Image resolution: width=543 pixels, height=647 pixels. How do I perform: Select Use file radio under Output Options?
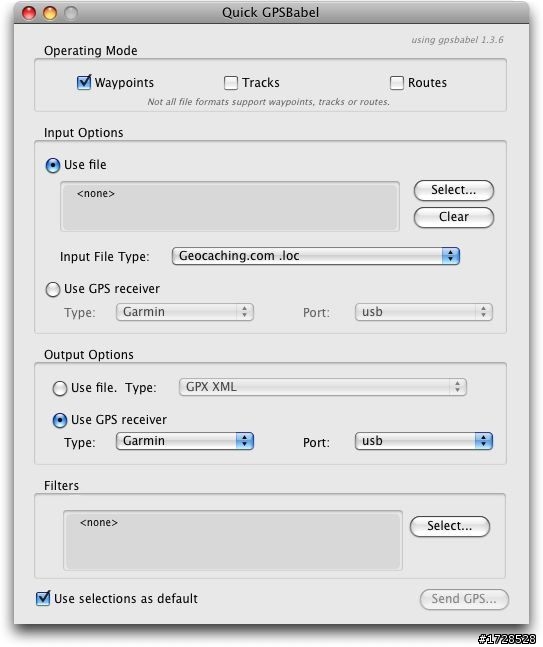point(60,388)
